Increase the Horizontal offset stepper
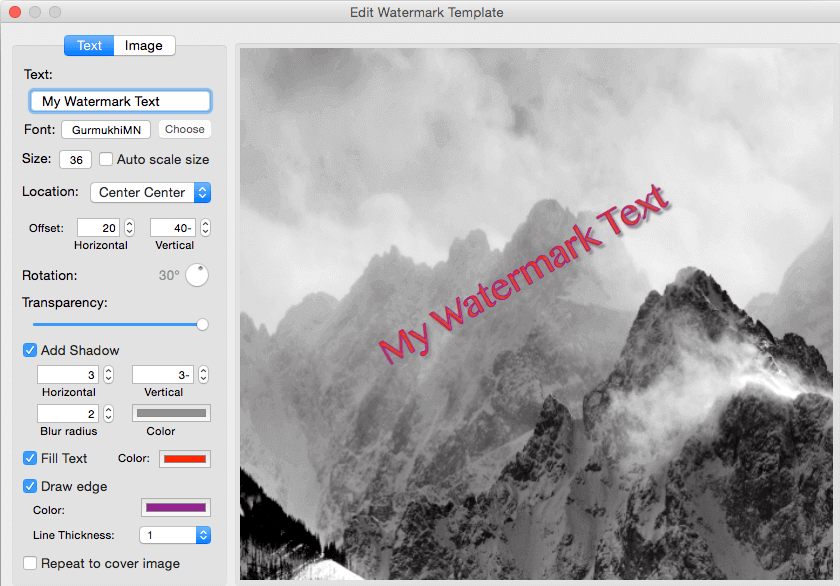The width and height of the screenshot is (840, 586). coord(129,223)
